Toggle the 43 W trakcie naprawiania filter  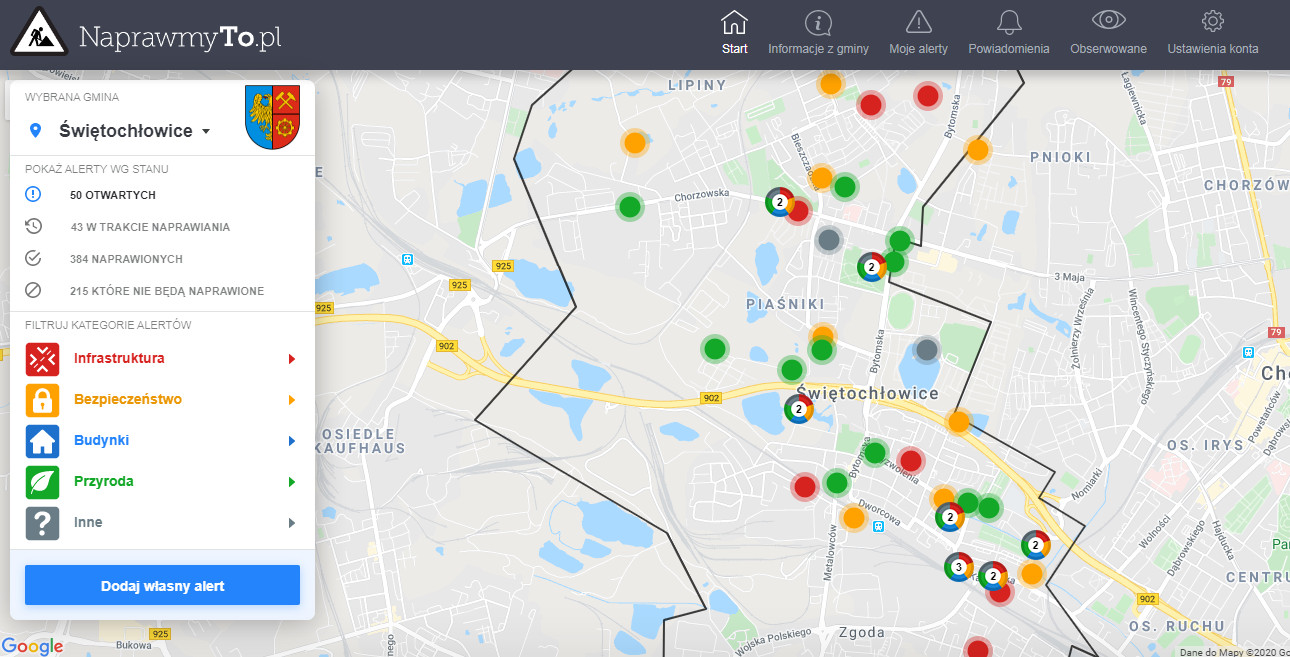[x=150, y=227]
